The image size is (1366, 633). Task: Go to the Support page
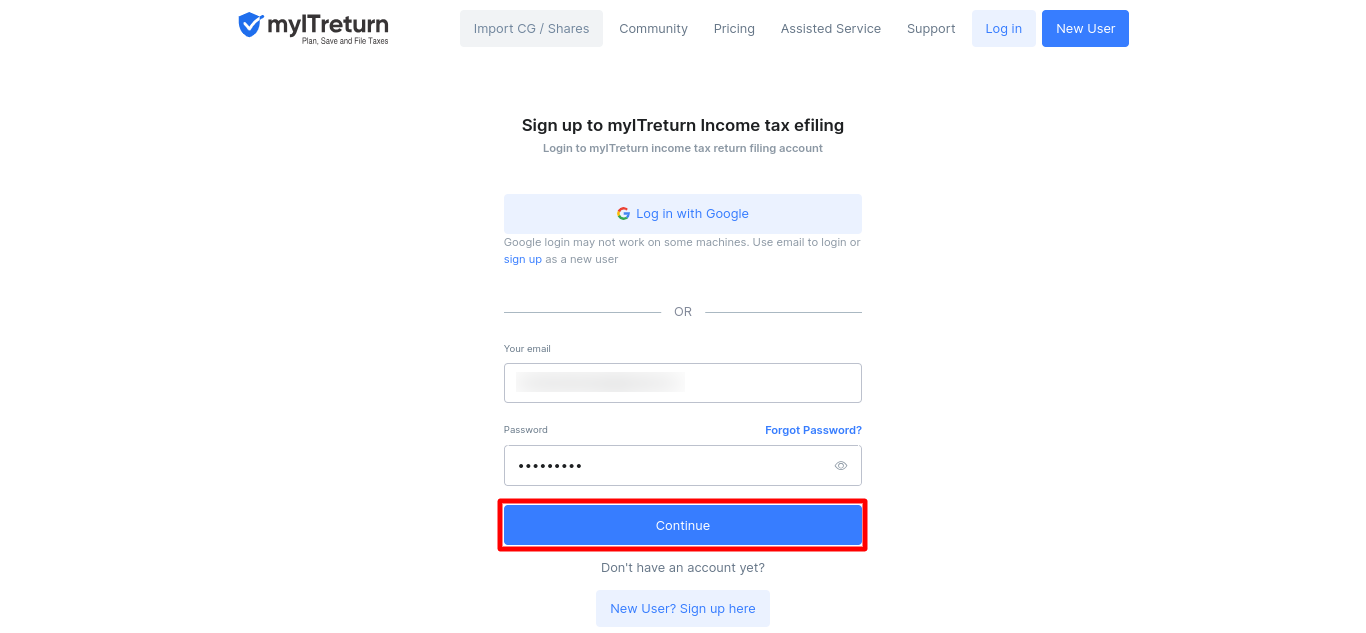click(931, 28)
